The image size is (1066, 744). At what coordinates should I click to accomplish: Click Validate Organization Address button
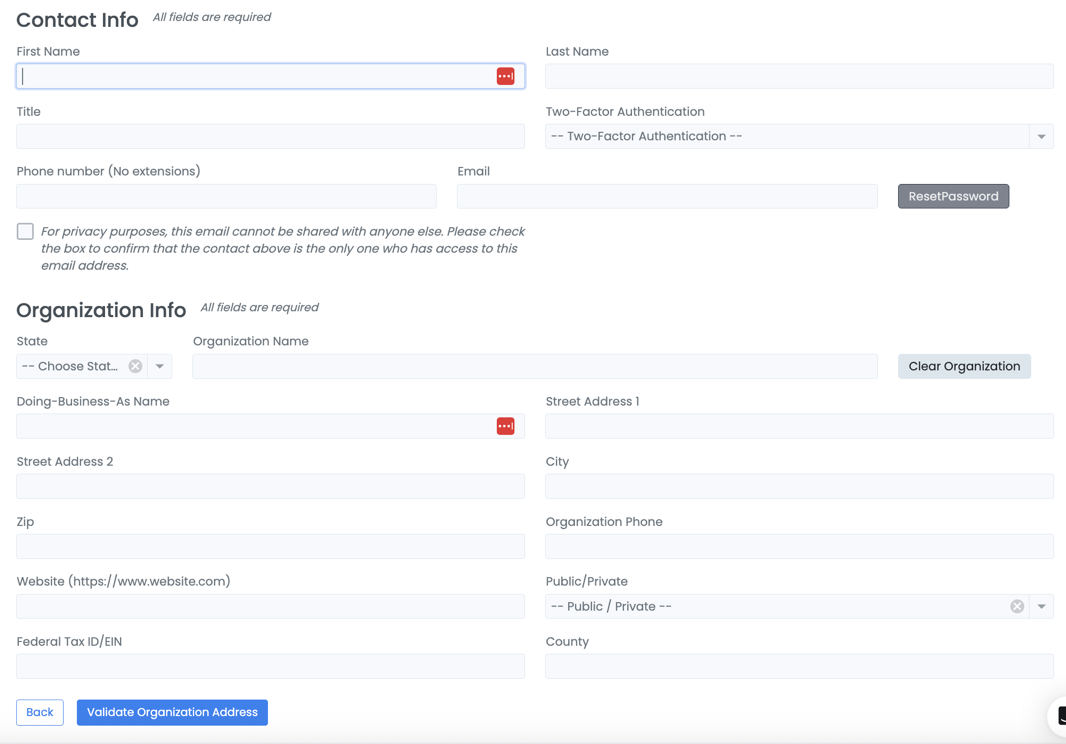click(172, 713)
